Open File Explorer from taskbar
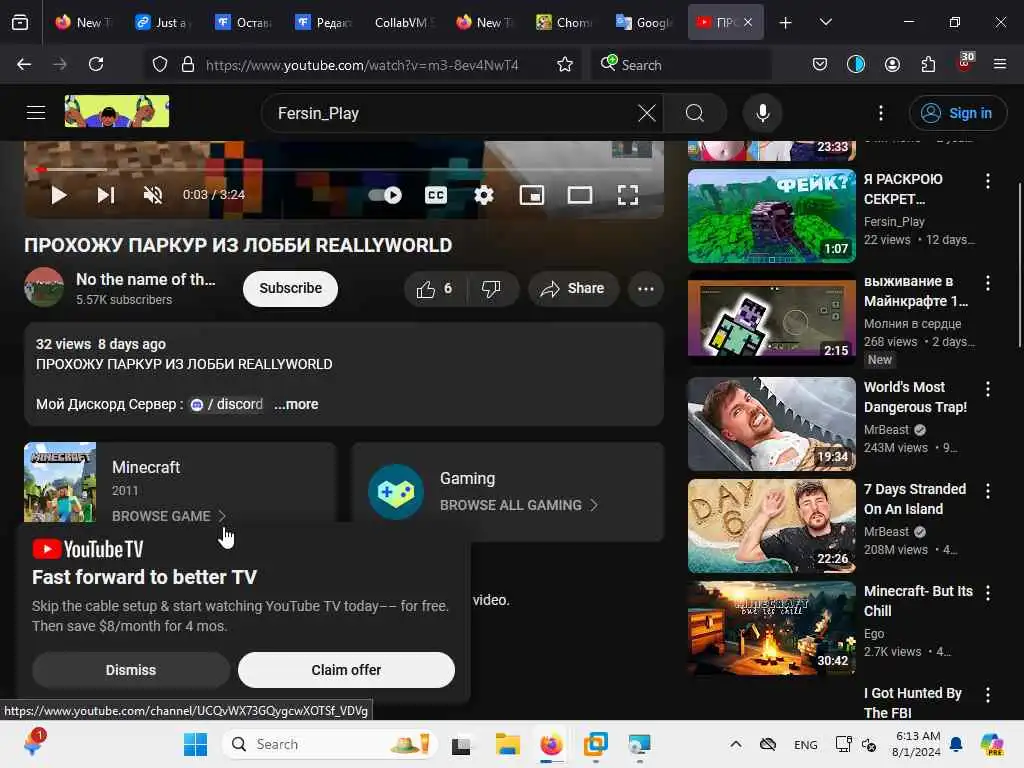This screenshot has width=1024, height=768. point(507,744)
